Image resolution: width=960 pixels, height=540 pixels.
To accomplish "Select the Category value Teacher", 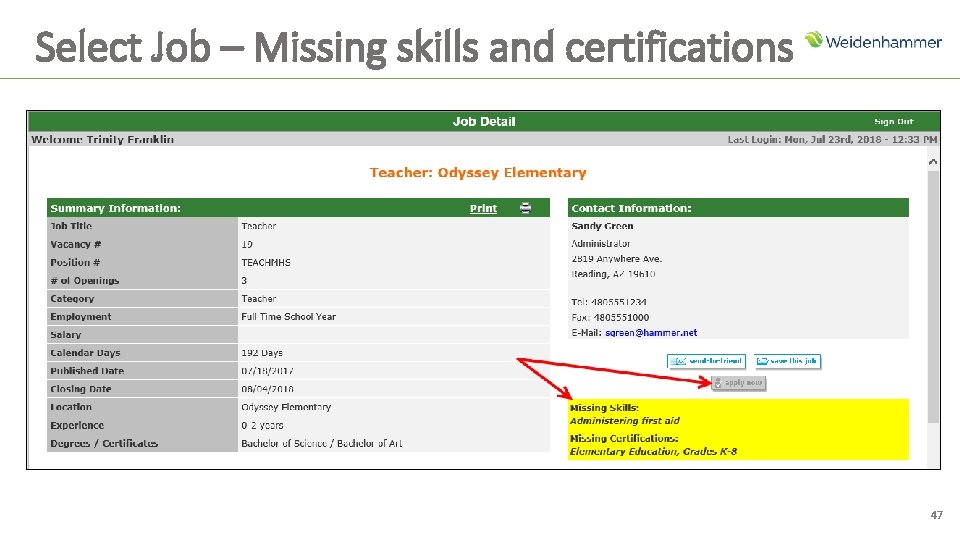I will [x=258, y=299].
